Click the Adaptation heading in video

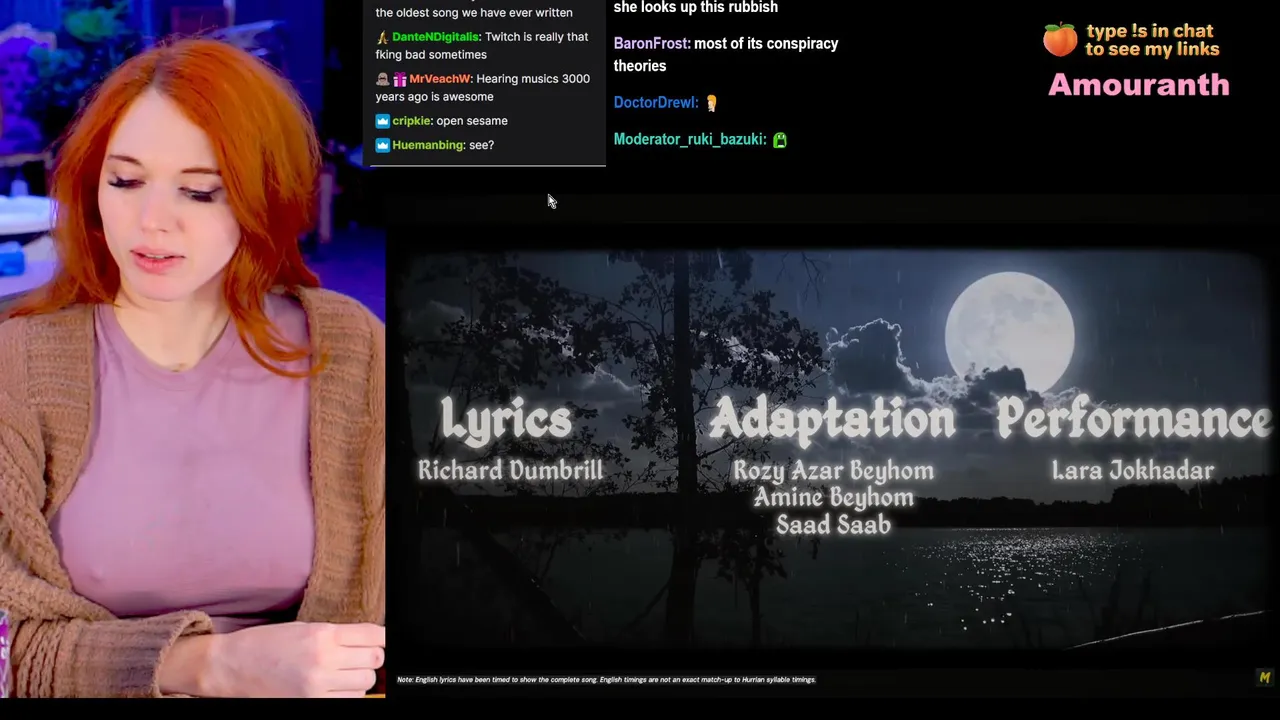(832, 418)
